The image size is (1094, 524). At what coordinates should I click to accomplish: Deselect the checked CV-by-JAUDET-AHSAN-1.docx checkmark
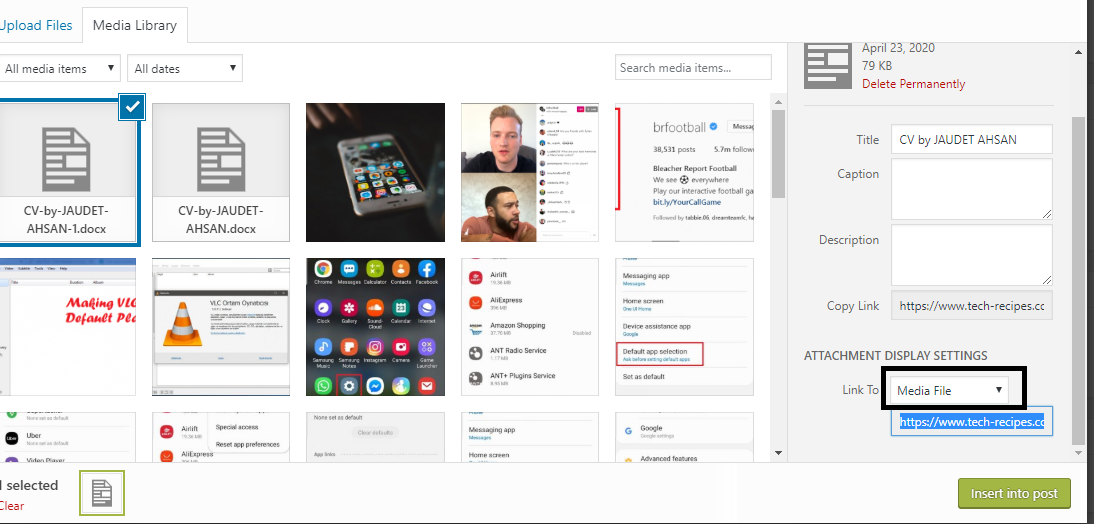tap(133, 107)
